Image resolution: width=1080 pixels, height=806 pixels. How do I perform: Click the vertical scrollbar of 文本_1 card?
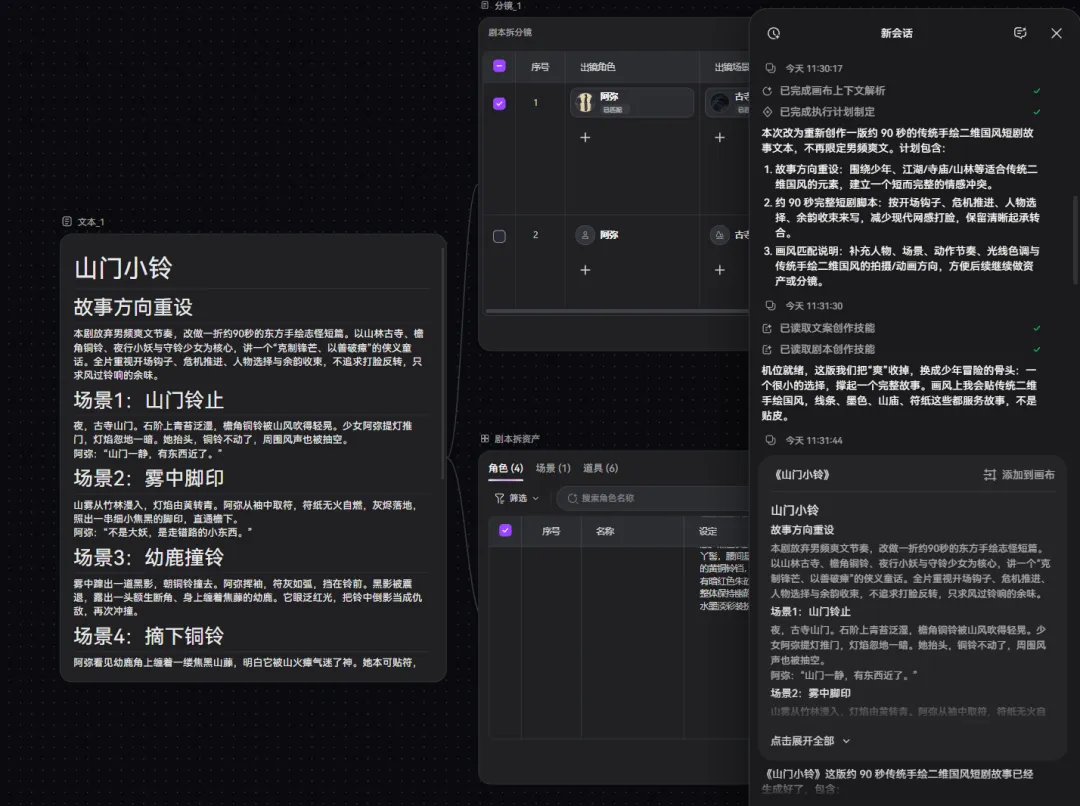pyautogui.click(x=443, y=363)
